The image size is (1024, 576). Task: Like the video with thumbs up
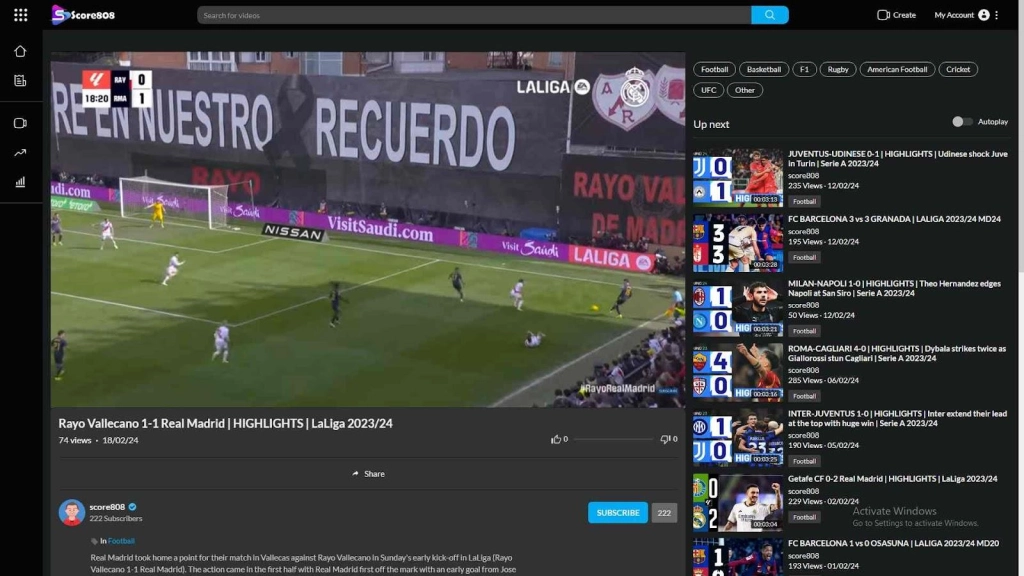[556, 440]
